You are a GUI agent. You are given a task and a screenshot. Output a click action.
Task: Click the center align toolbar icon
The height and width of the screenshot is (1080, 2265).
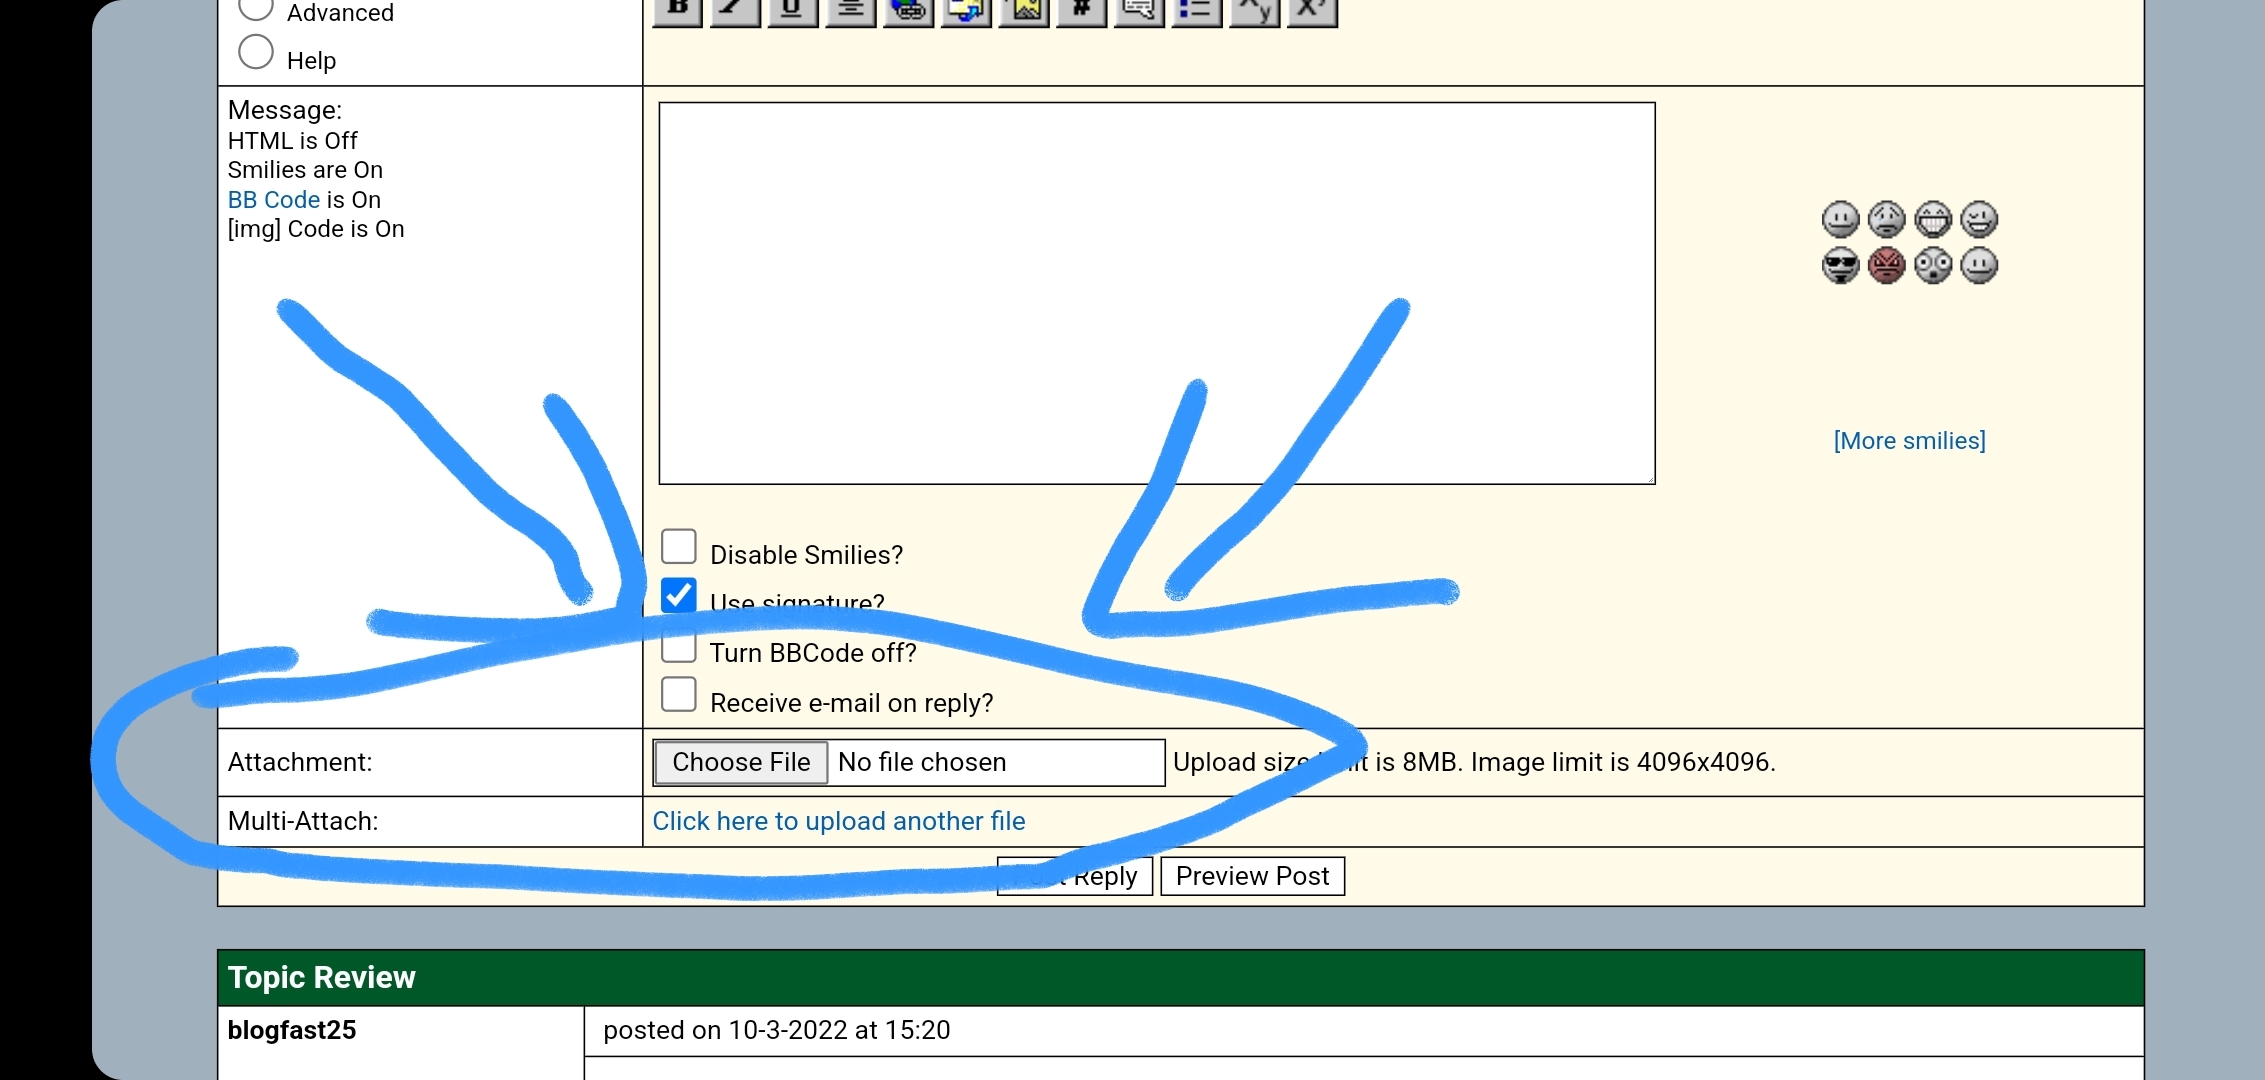click(851, 10)
